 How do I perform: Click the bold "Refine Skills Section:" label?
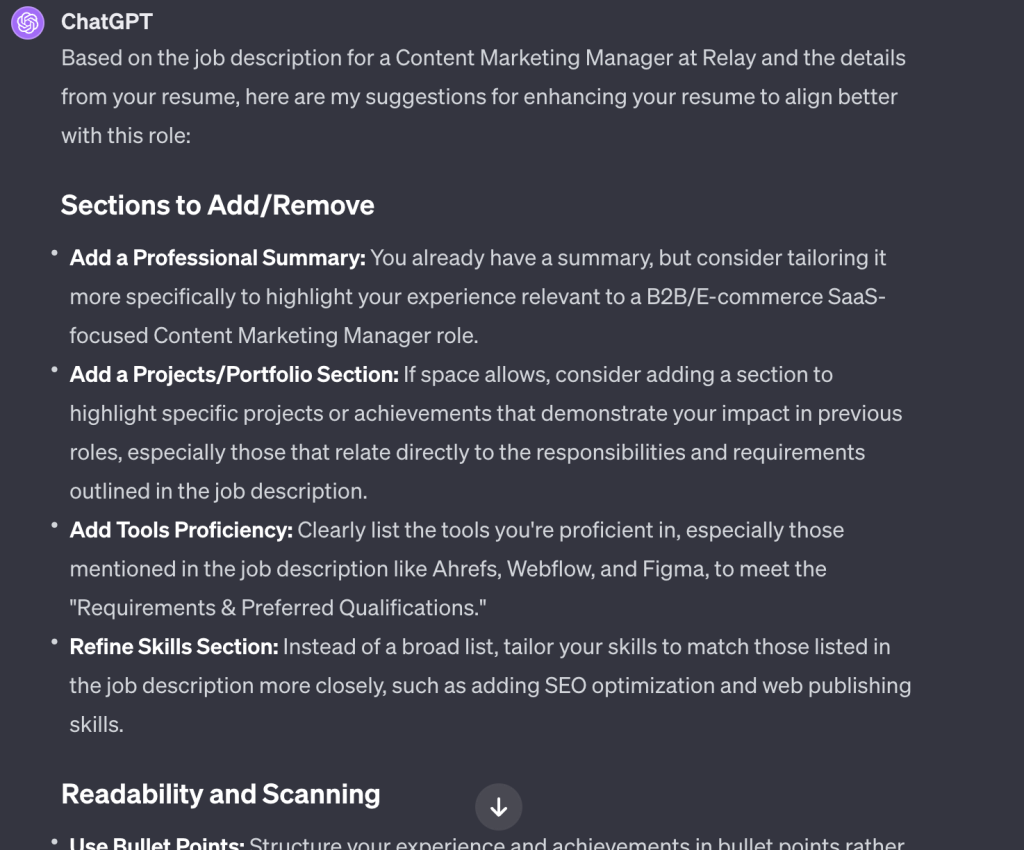point(174,647)
